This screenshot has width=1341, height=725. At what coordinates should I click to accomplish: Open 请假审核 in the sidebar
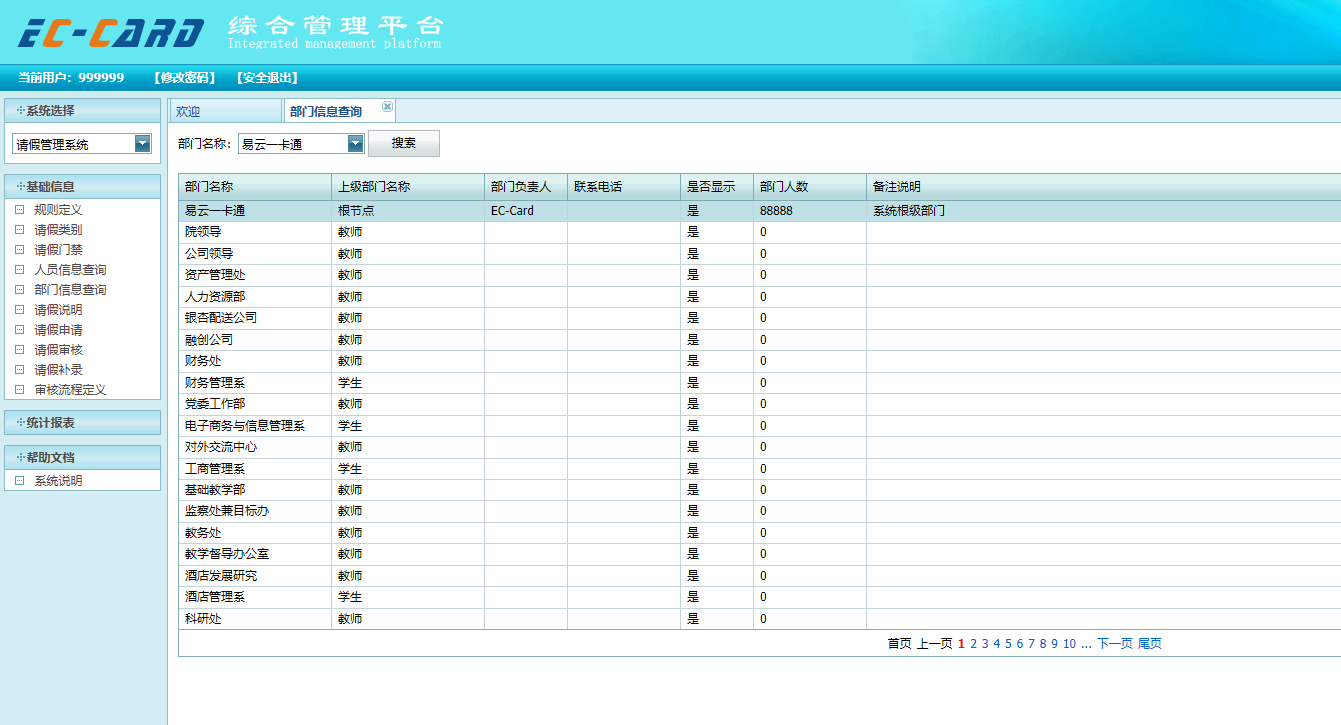[58, 350]
